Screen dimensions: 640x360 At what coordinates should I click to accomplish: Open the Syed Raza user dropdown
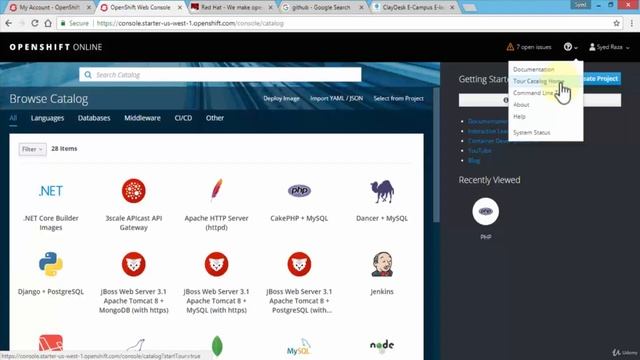(609, 47)
